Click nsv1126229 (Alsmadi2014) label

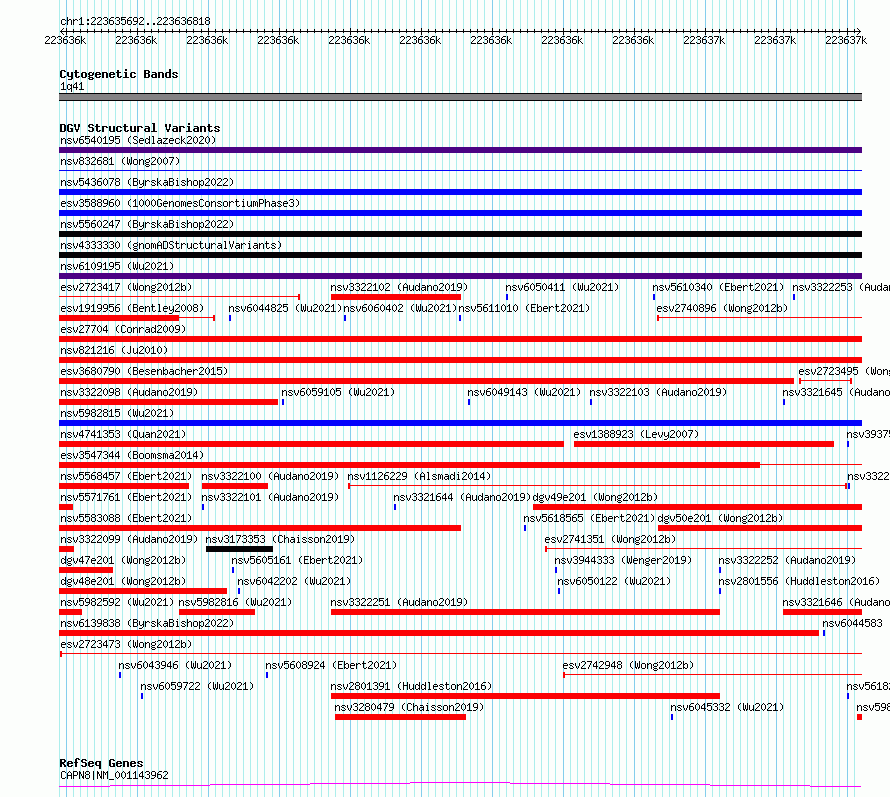pyautogui.click(x=419, y=476)
